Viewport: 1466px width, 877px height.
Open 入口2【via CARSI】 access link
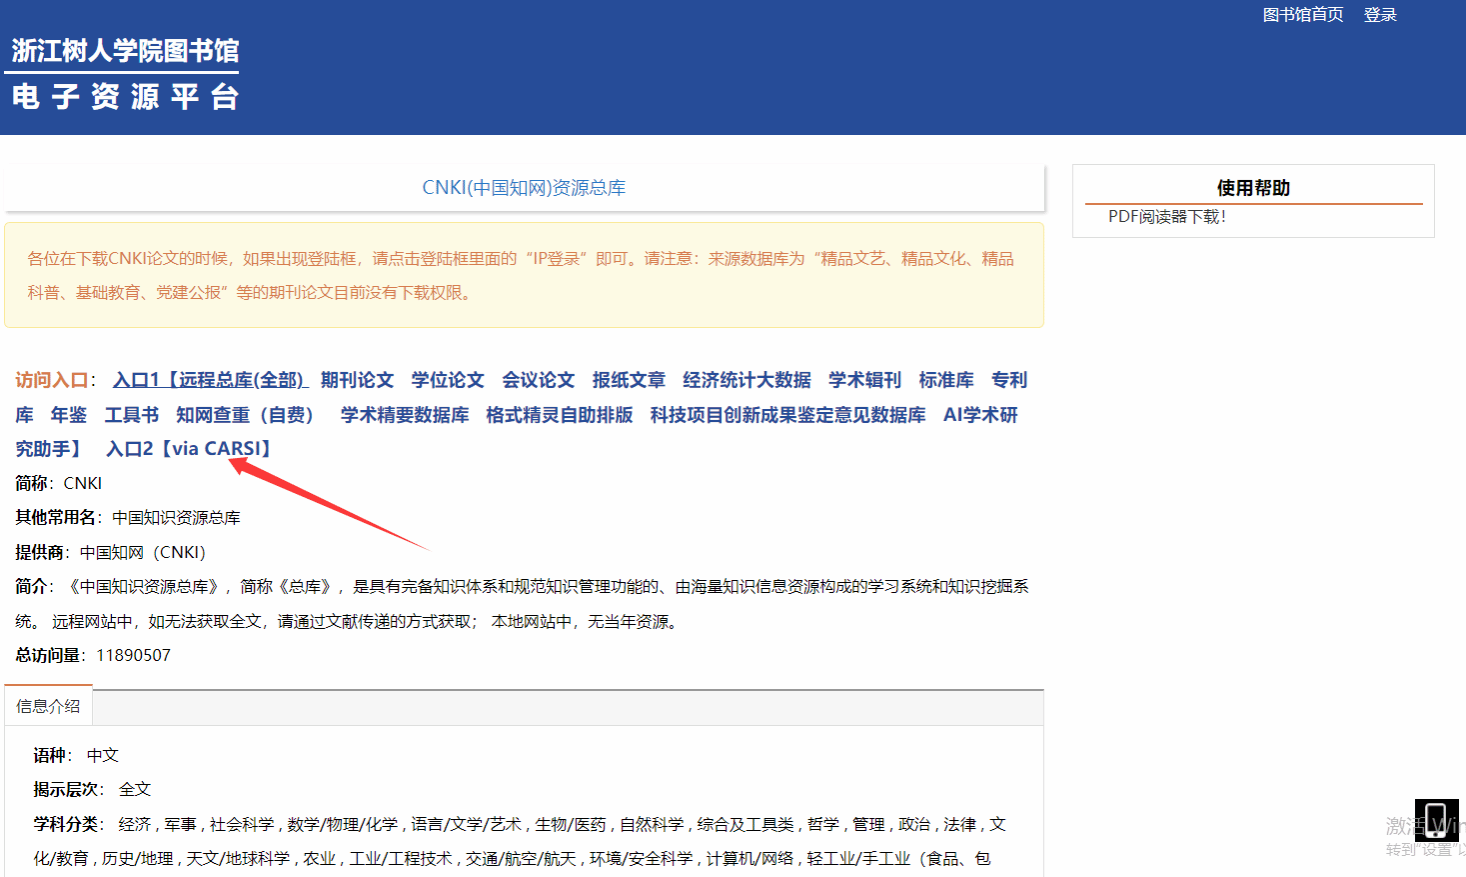pyautogui.click(x=190, y=449)
